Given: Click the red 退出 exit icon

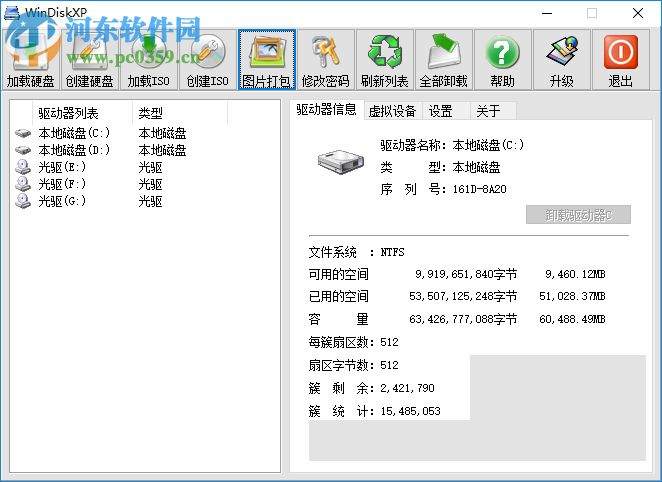Looking at the screenshot, I should pyautogui.click(x=621, y=60).
